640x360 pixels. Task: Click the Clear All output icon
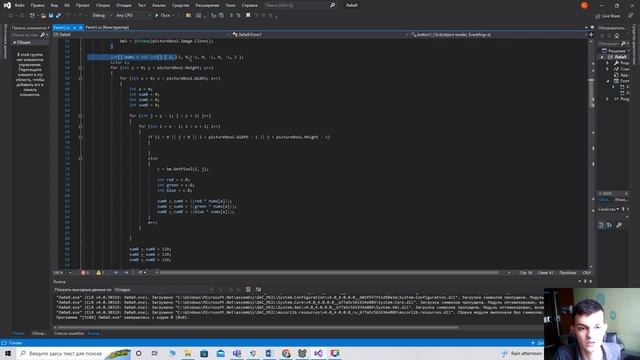pyautogui.click(x=248, y=290)
